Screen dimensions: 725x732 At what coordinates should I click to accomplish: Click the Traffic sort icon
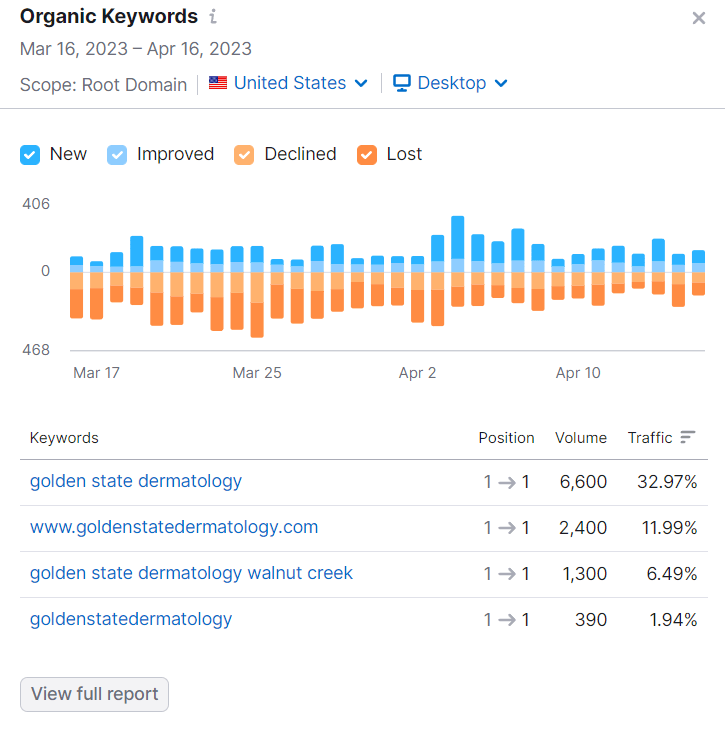pyautogui.click(x=688, y=437)
